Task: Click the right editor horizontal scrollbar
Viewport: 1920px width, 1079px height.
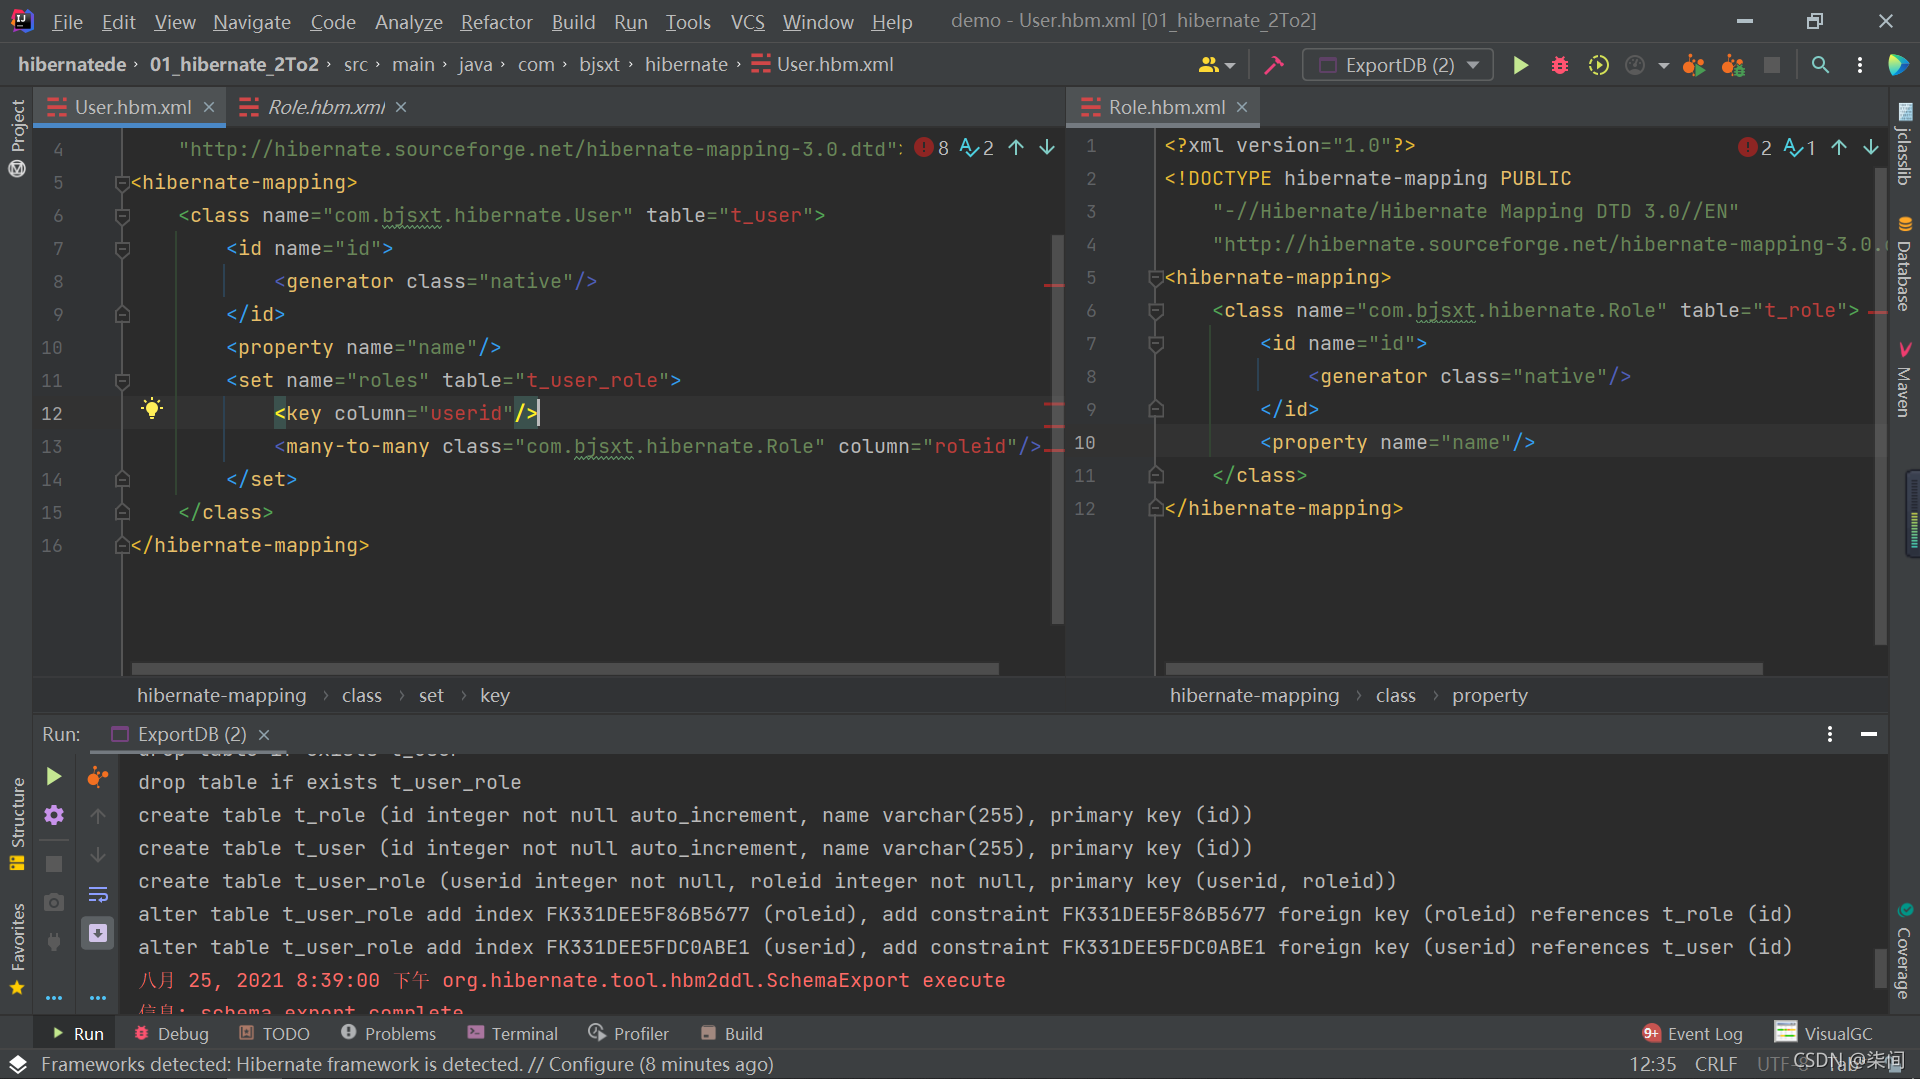Action: pyautogui.click(x=1463, y=668)
